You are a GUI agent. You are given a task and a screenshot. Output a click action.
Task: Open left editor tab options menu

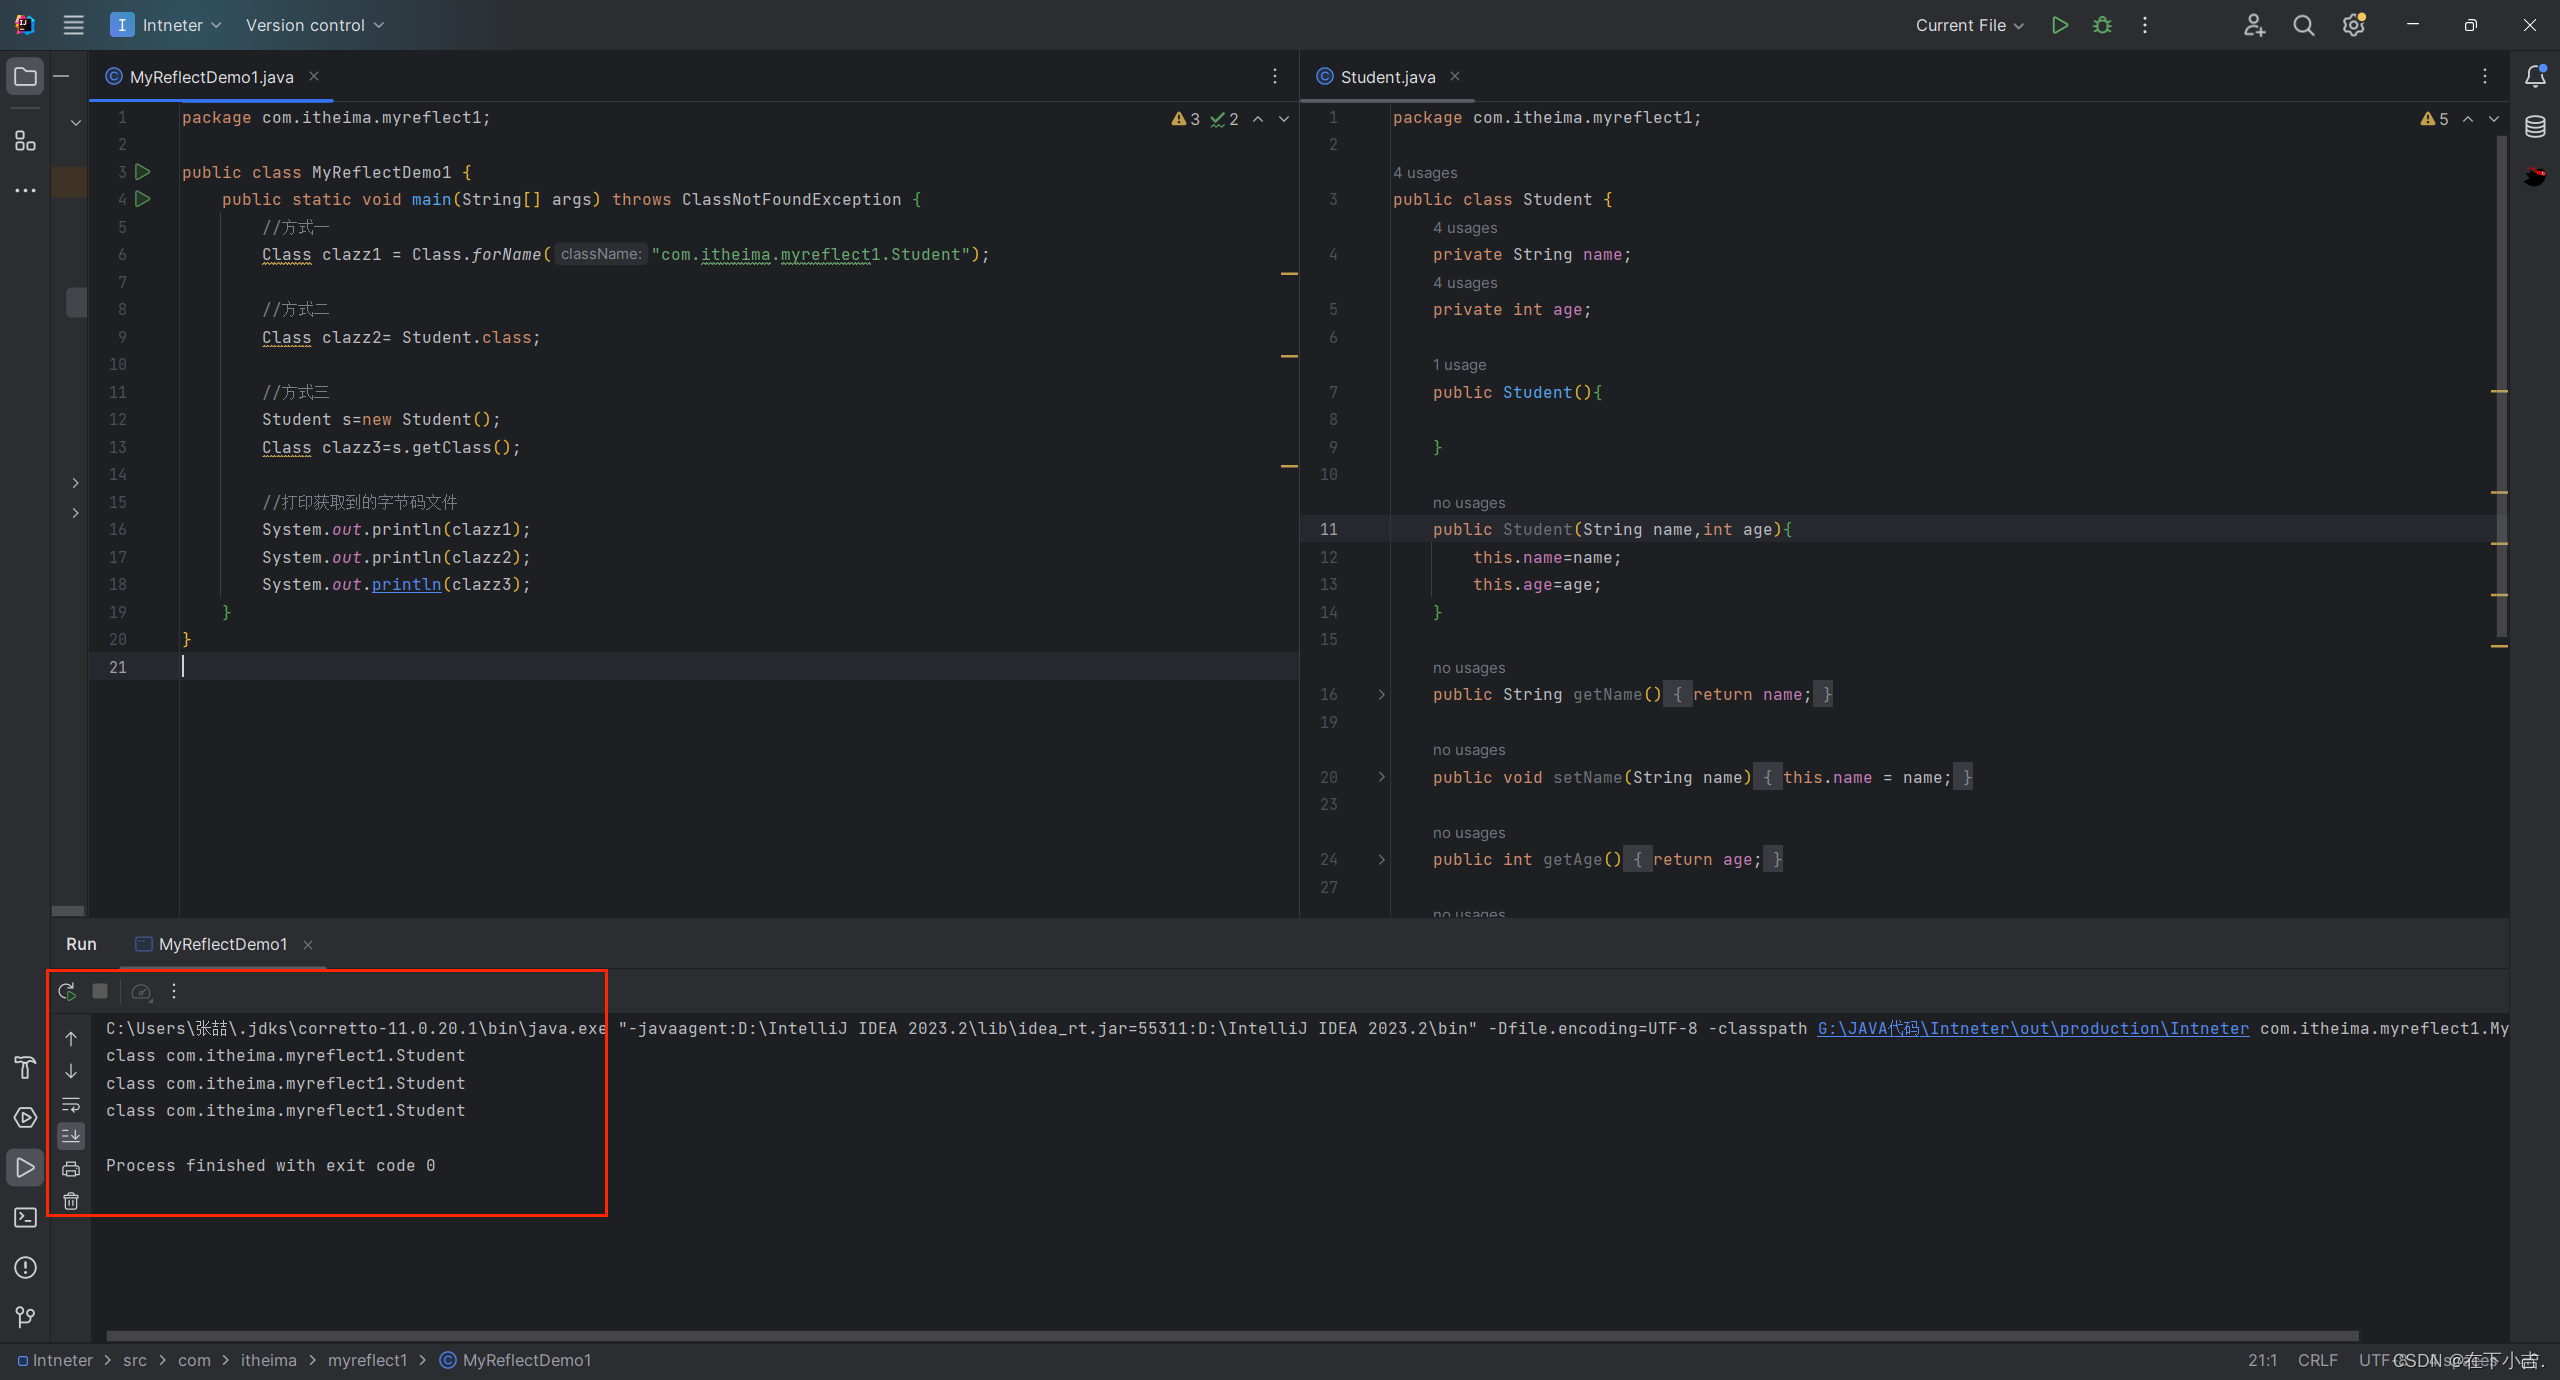click(x=1275, y=77)
